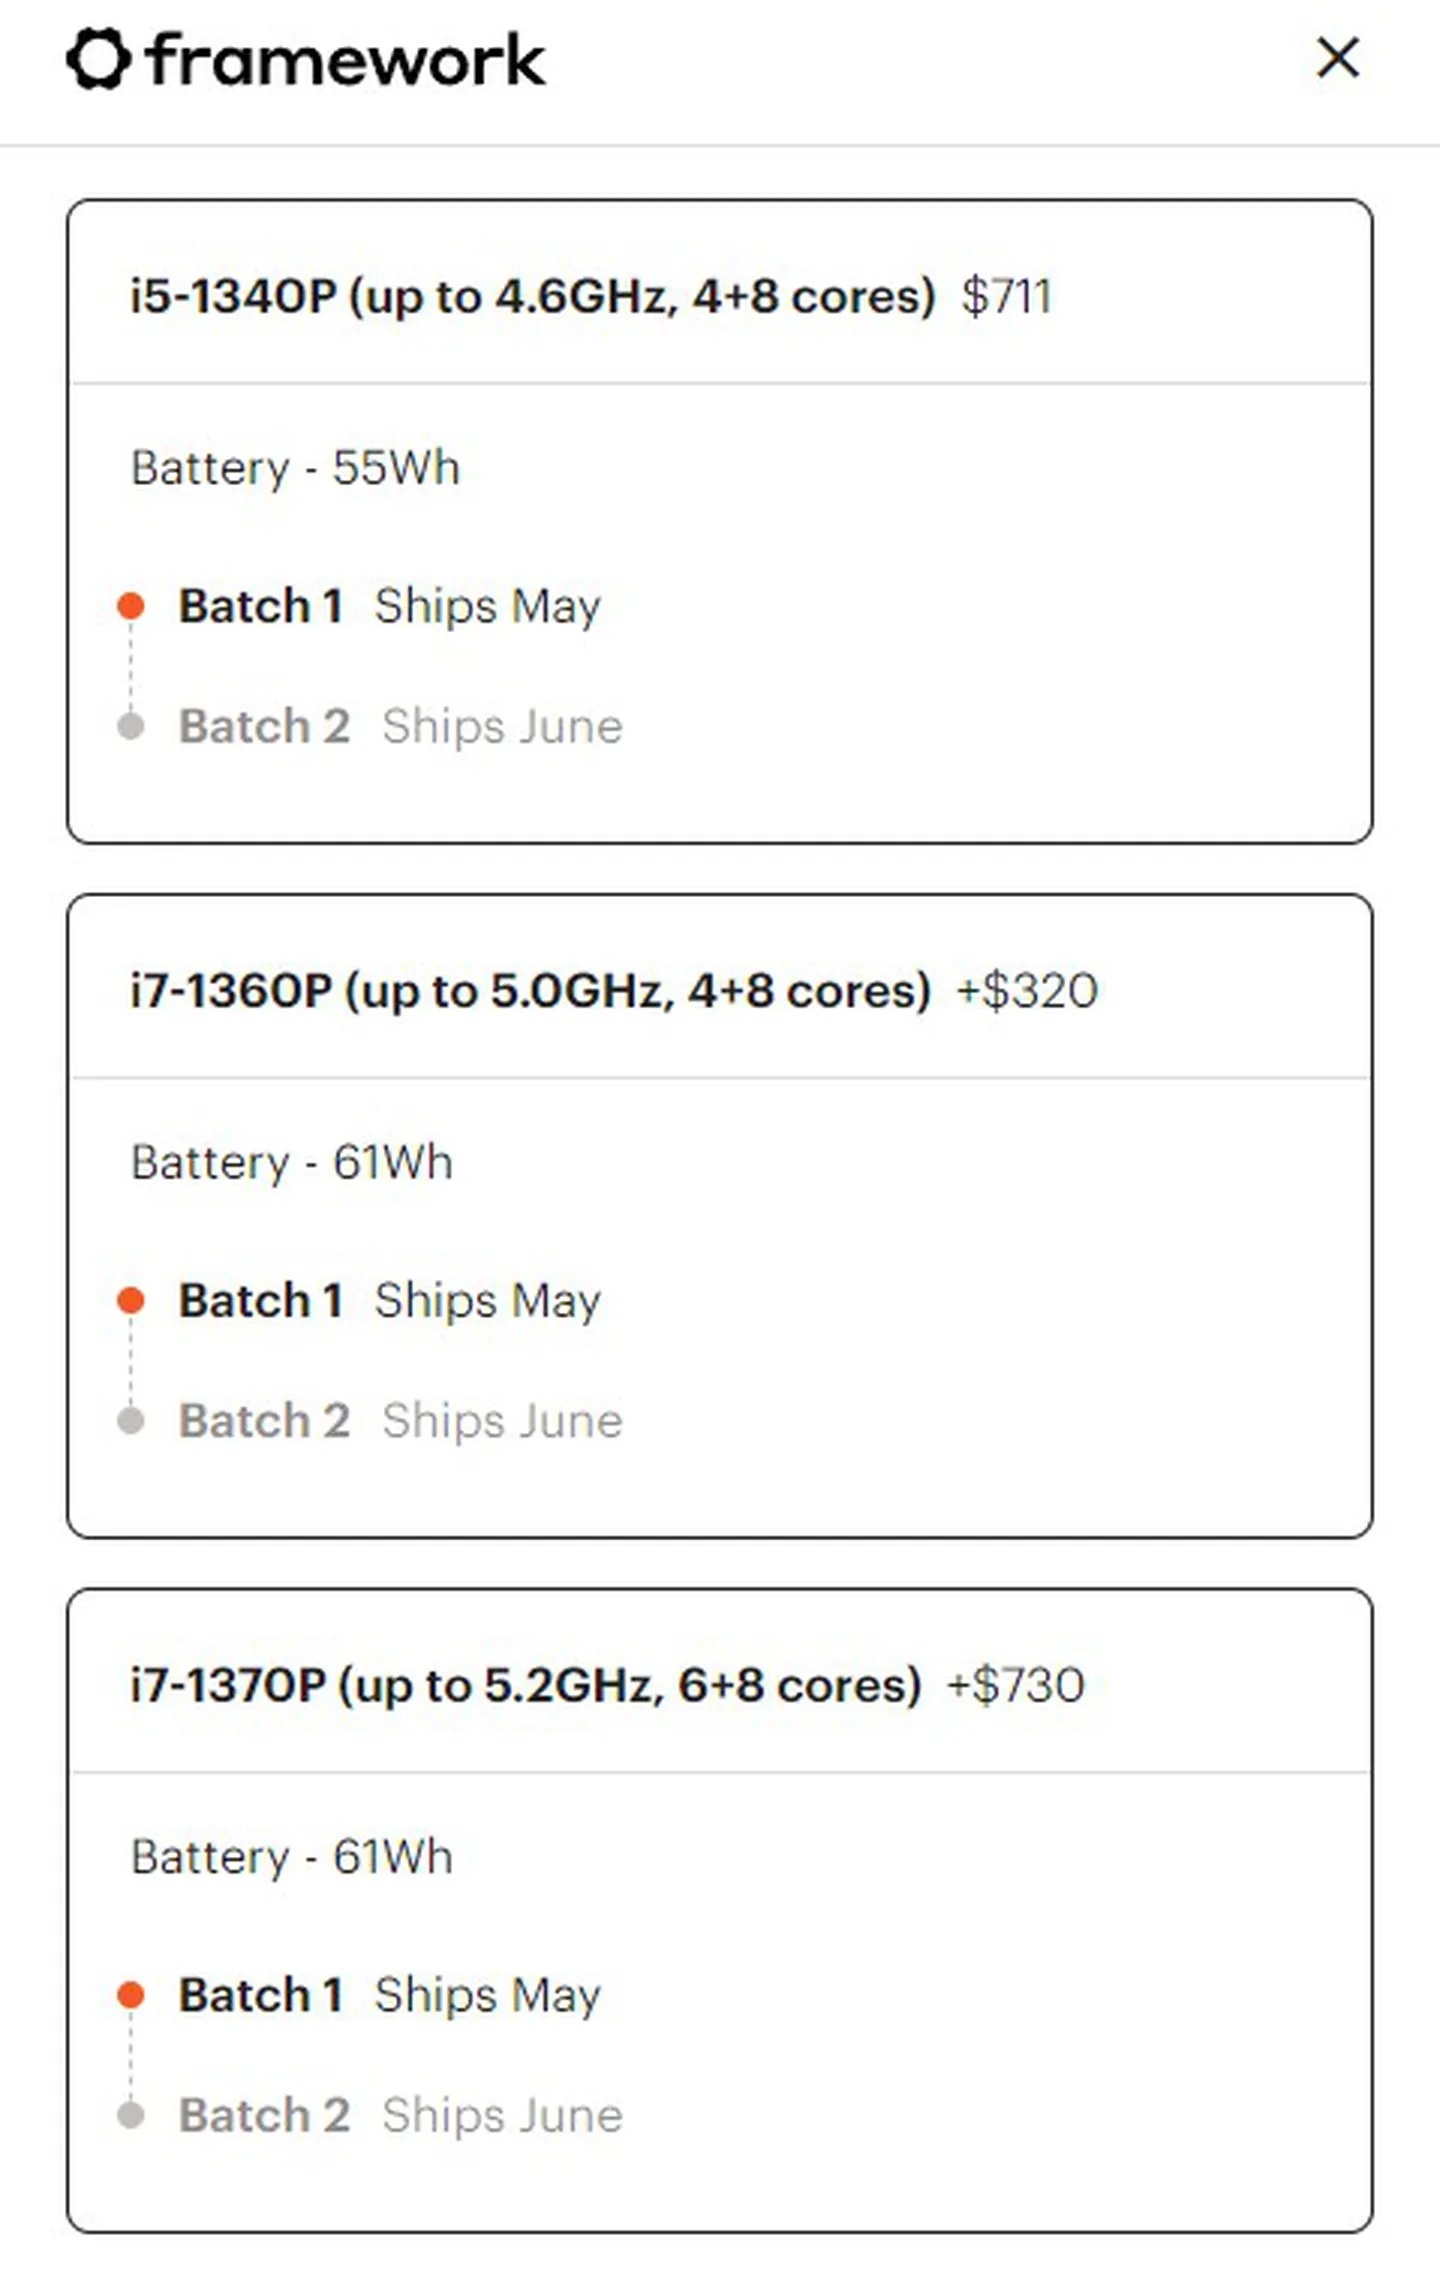
Task: Select Batch 2 Ships June for i7-1370P
Action: pyautogui.click(x=400, y=2116)
